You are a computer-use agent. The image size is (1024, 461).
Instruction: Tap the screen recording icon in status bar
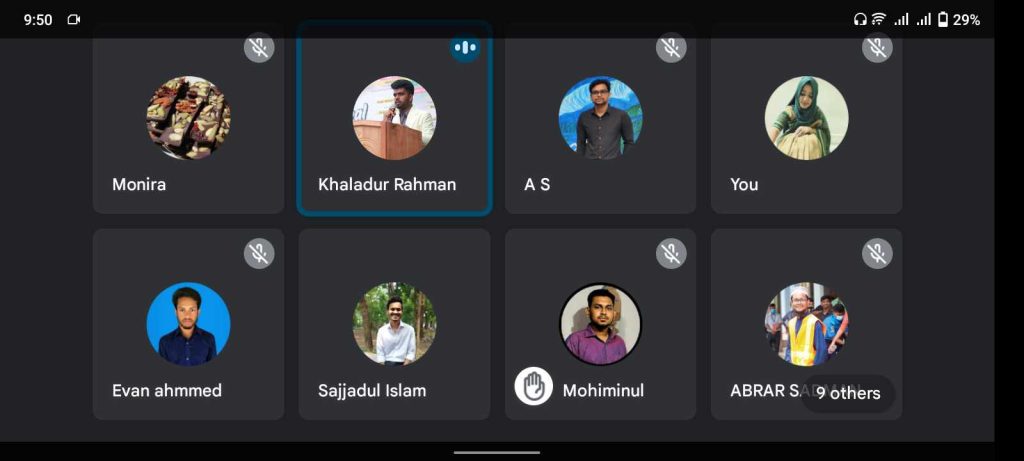(x=74, y=20)
